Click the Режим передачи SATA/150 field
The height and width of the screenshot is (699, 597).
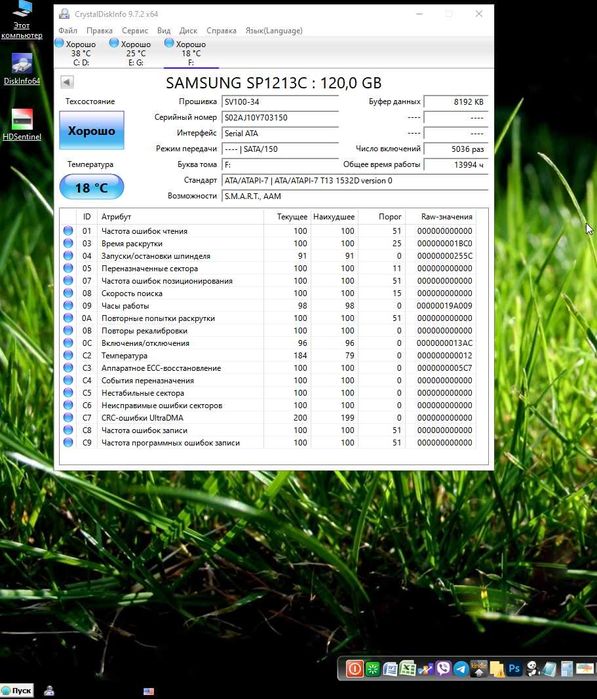tap(280, 149)
